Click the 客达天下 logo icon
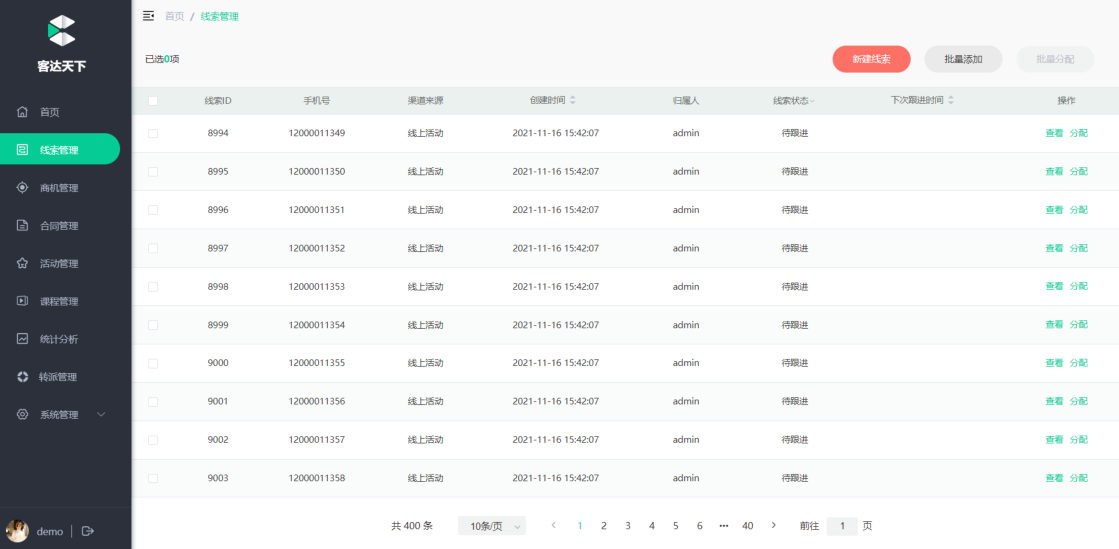Viewport: 1119px width, 549px height. coord(61,30)
